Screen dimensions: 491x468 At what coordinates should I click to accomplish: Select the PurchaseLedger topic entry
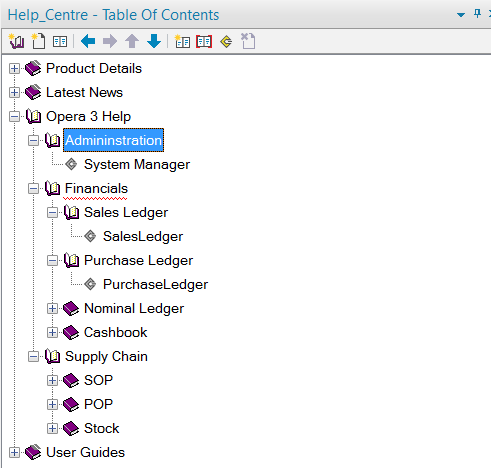pyautogui.click(x=155, y=284)
